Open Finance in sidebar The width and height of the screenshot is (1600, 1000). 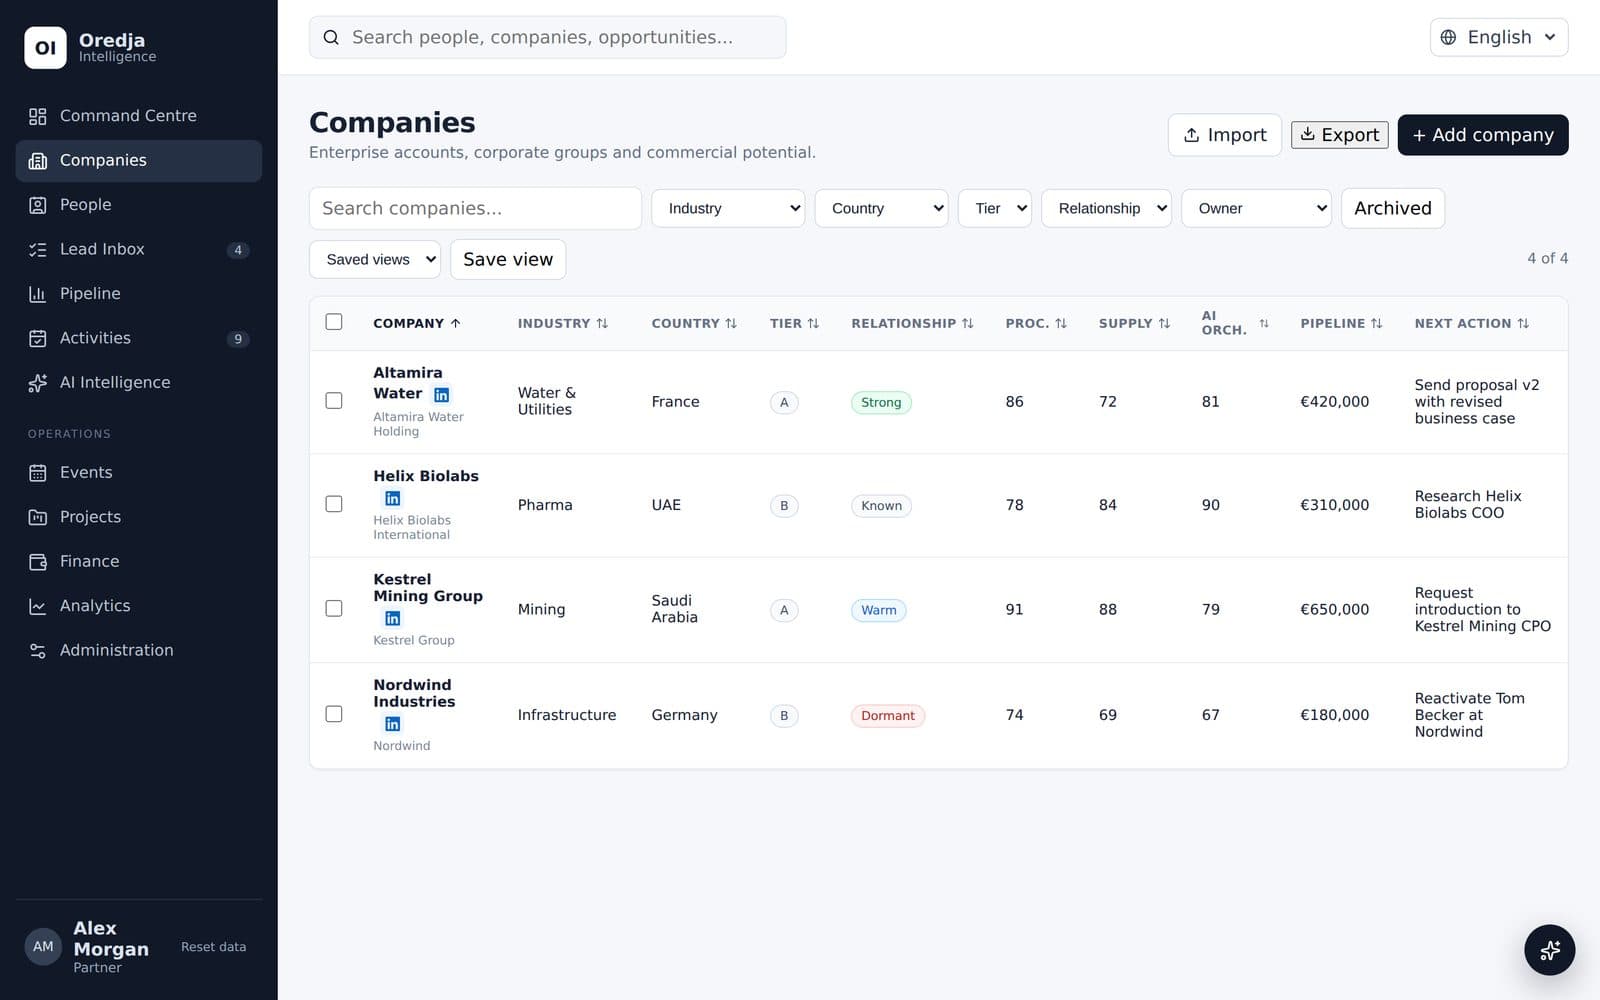tap(139, 561)
